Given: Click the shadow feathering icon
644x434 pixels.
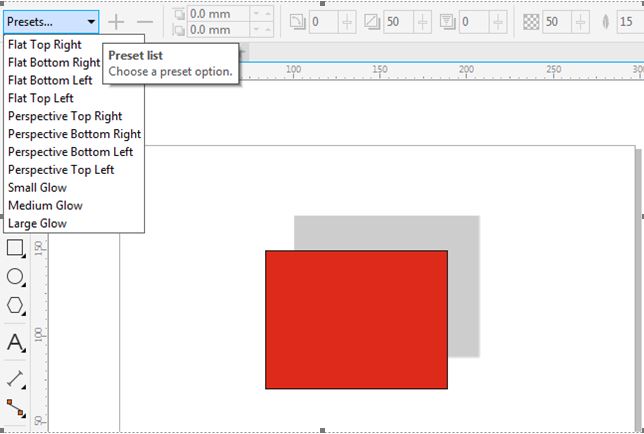Looking at the screenshot, I should [605, 22].
